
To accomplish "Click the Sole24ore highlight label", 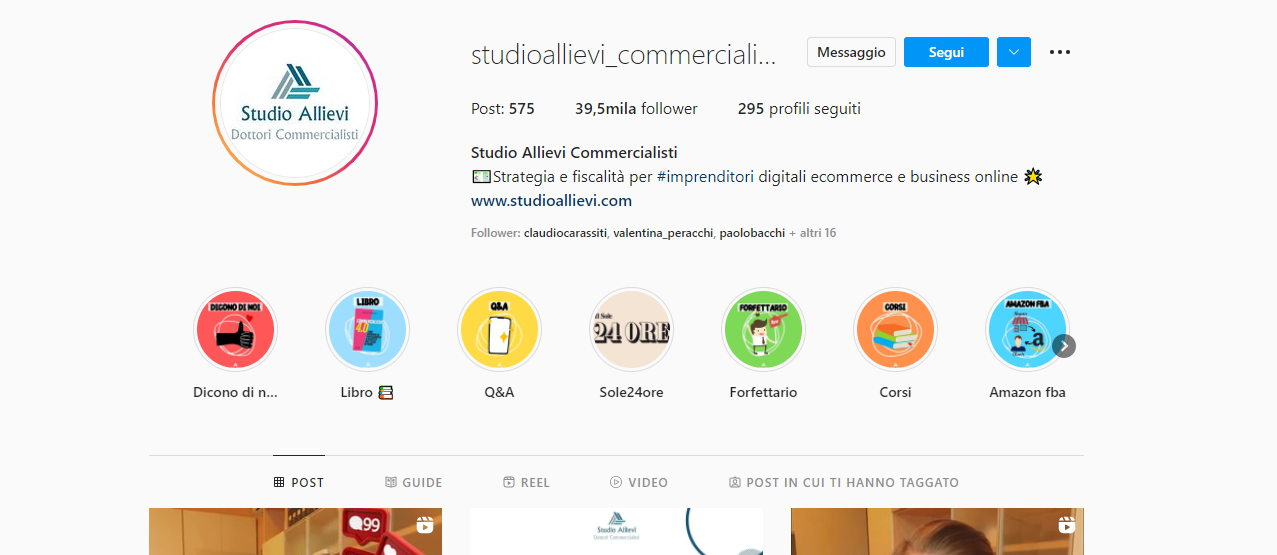I will coord(631,393).
